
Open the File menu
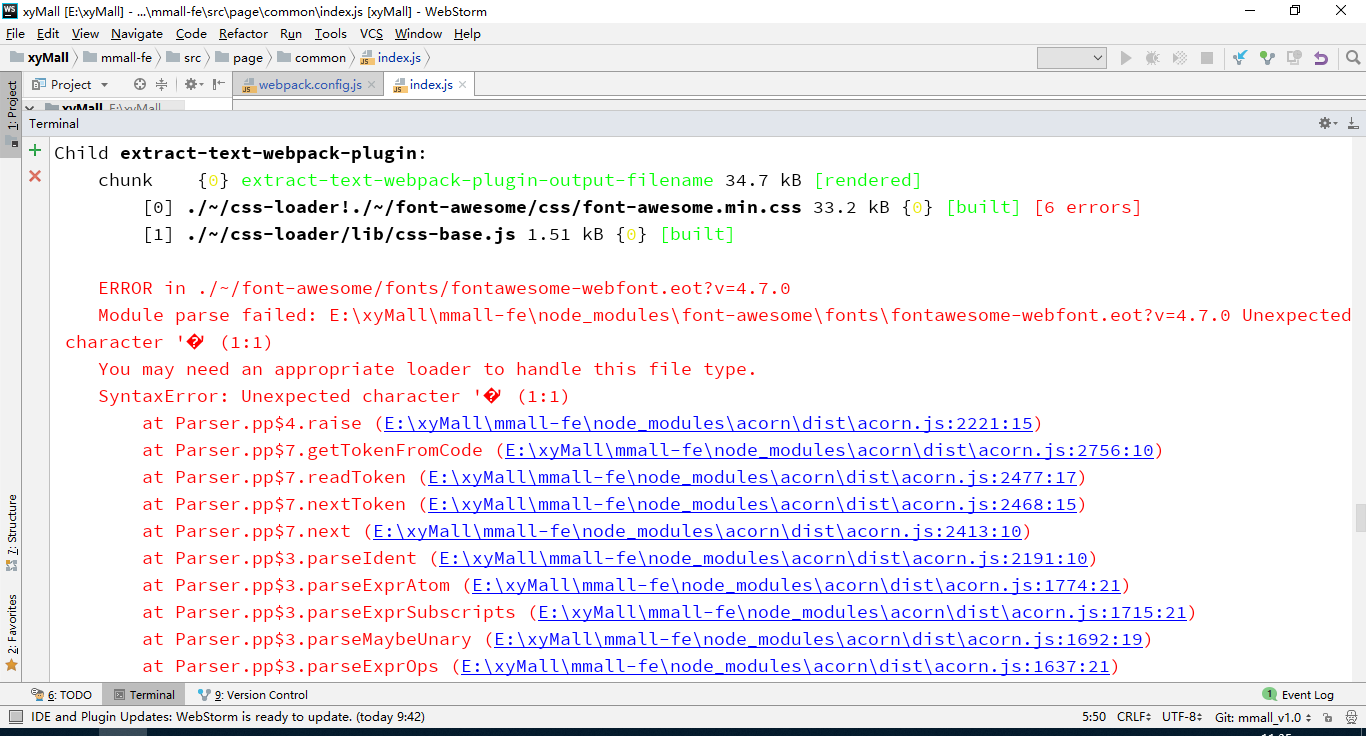[15, 33]
